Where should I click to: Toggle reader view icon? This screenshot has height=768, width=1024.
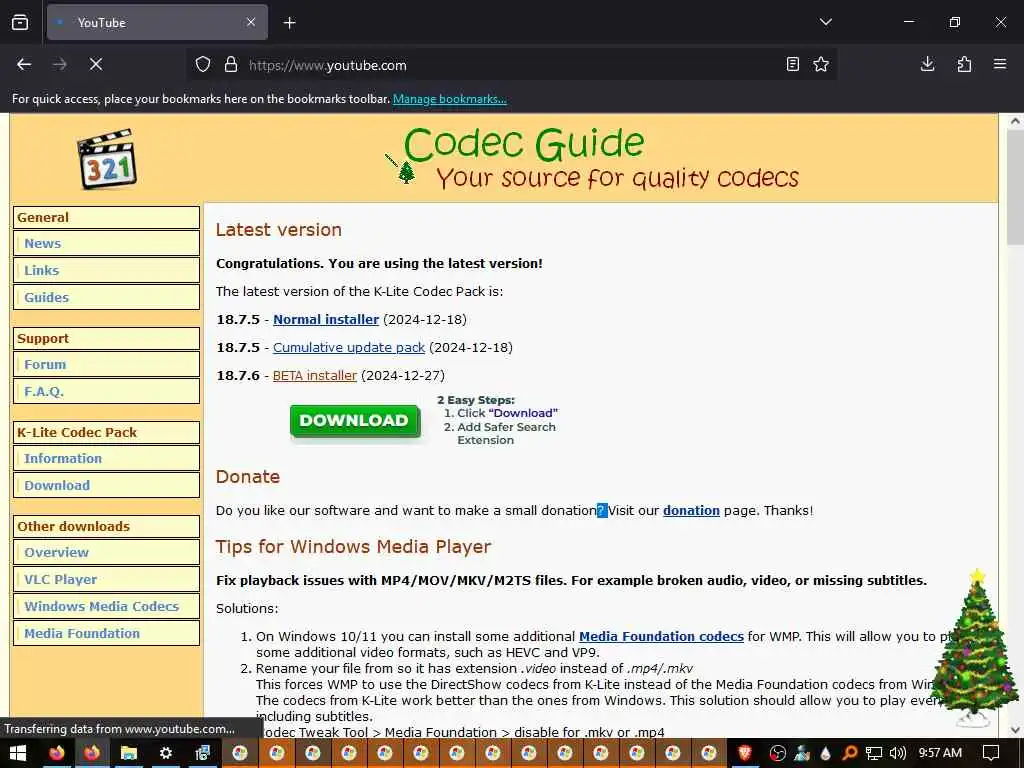pos(793,65)
